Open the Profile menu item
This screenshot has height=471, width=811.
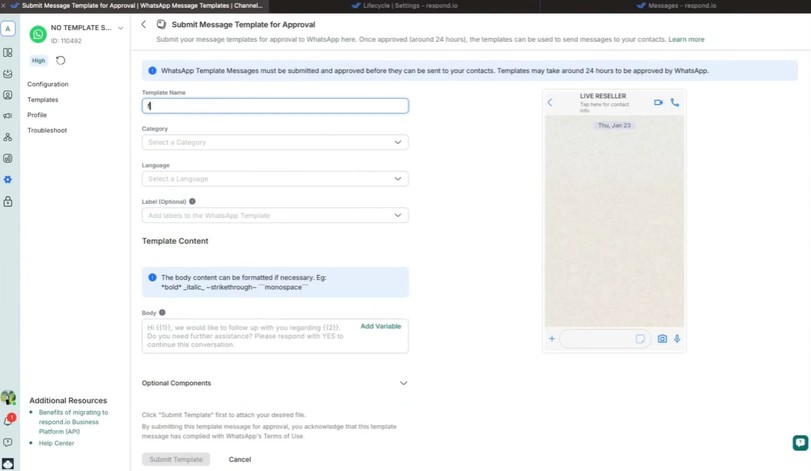coord(37,115)
